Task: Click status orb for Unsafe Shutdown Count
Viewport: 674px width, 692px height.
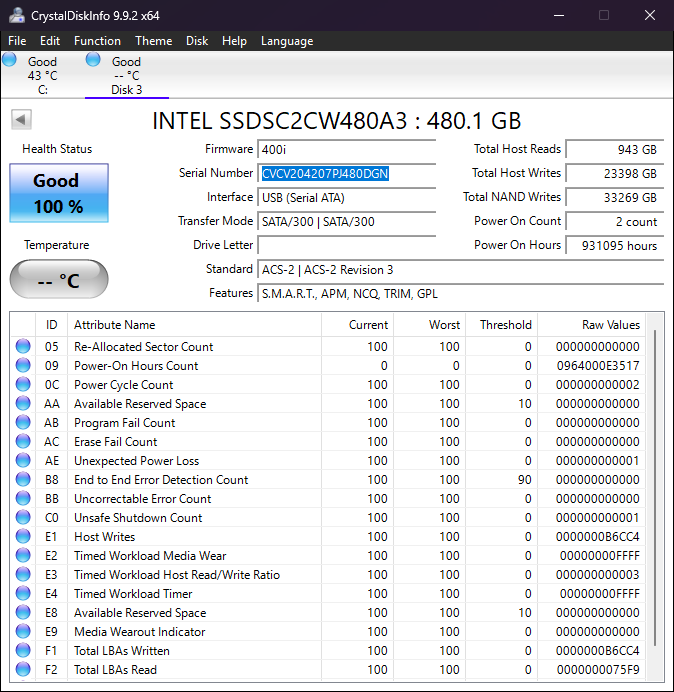Action: [23, 517]
